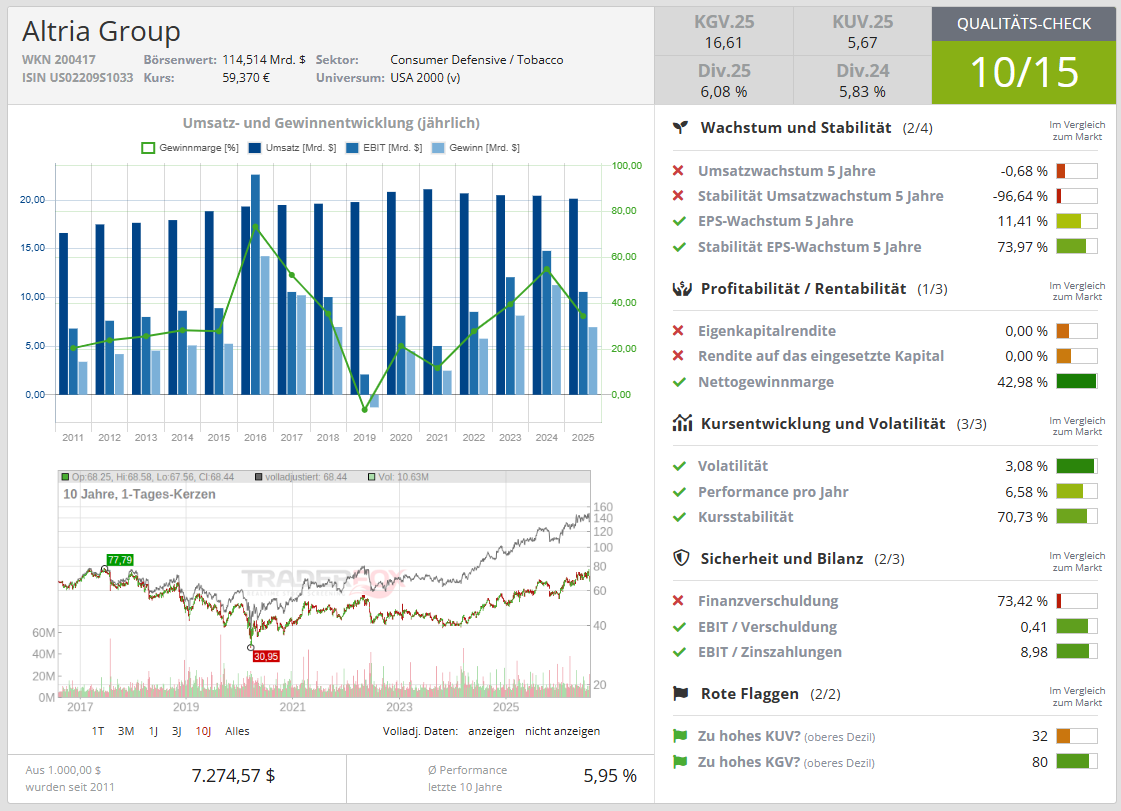This screenshot has width=1121, height=811.
Task: Click 'anzeigen' for Volladj. Daten
Action: click(491, 731)
